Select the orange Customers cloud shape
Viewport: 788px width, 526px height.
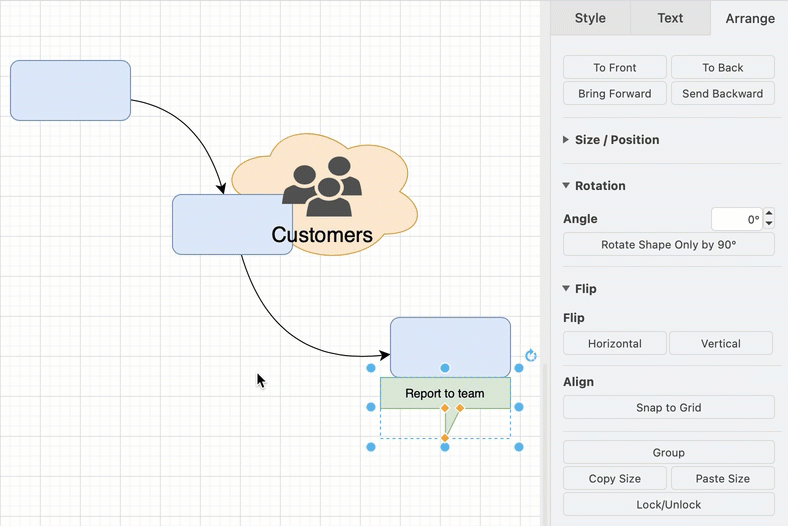click(352, 166)
